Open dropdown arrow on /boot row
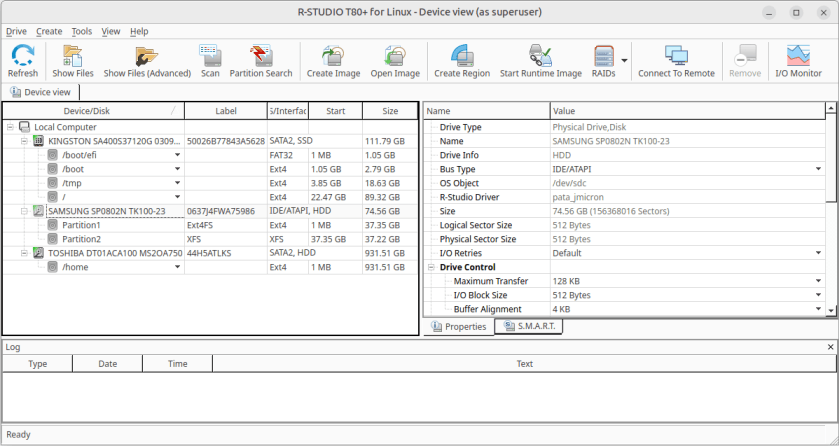 coord(177,169)
